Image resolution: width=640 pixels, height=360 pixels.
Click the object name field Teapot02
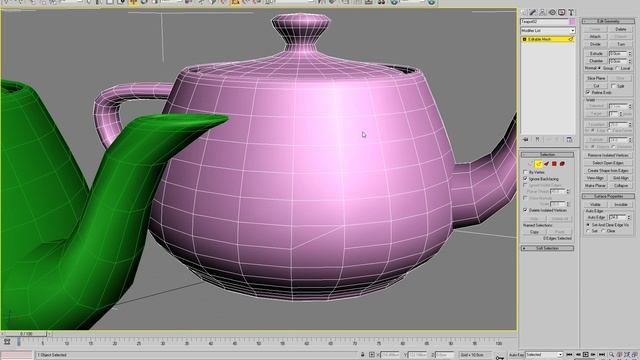tap(544, 22)
